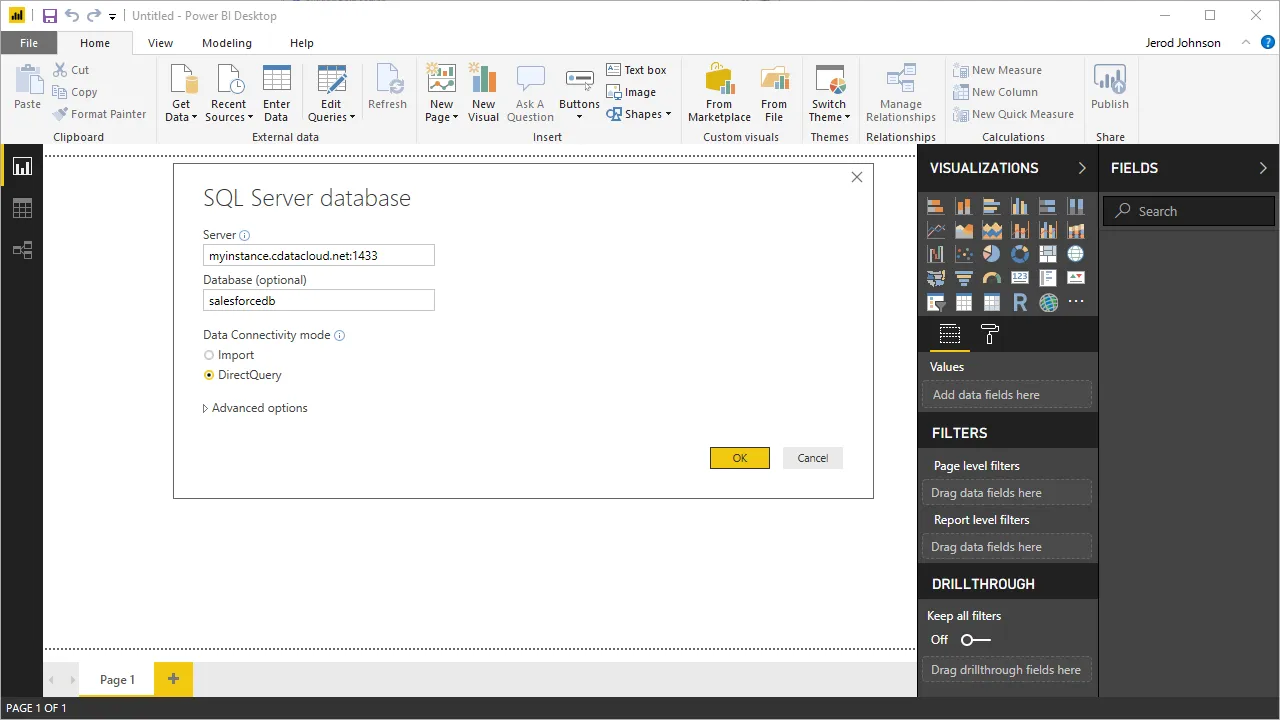Open the Get Data dropdown
Viewport: 1280px width, 720px height.
point(181,90)
